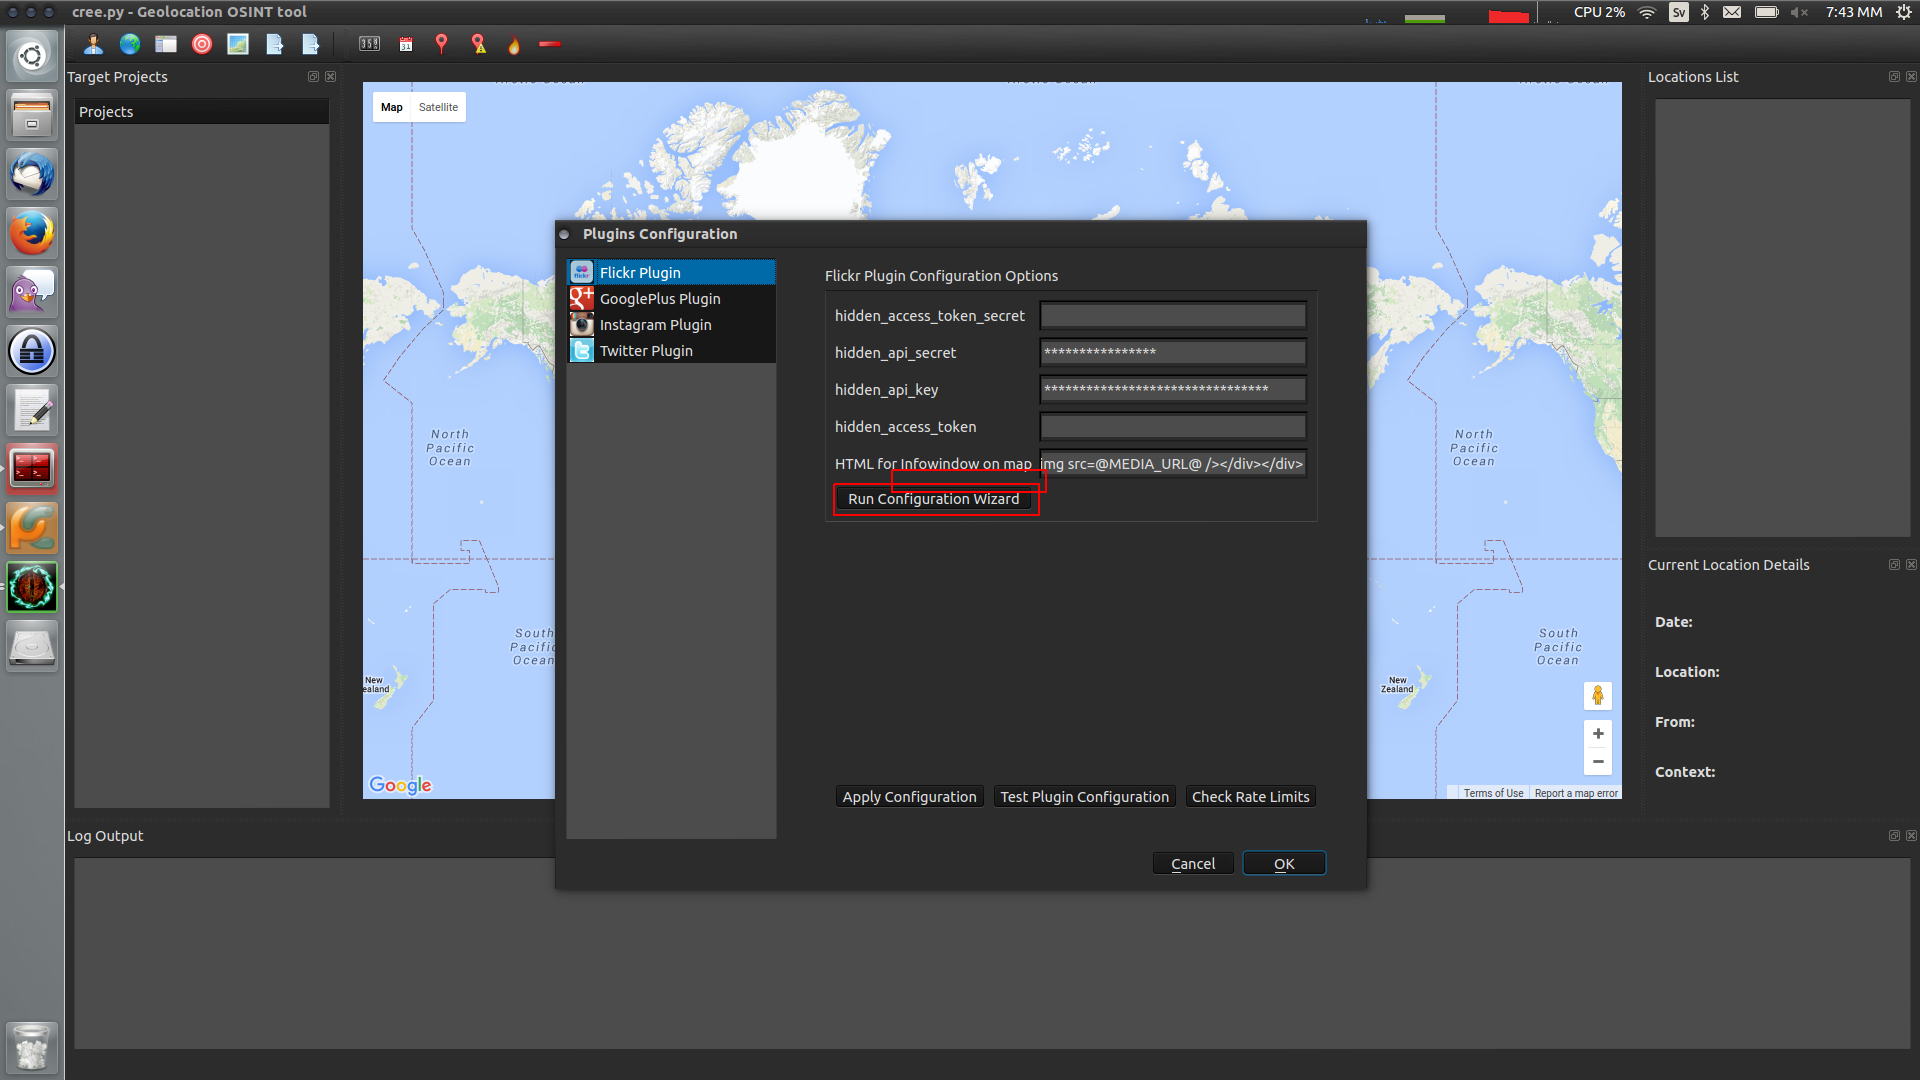Open the Terms of Use link
The height and width of the screenshot is (1080, 1920).
[x=1493, y=793]
